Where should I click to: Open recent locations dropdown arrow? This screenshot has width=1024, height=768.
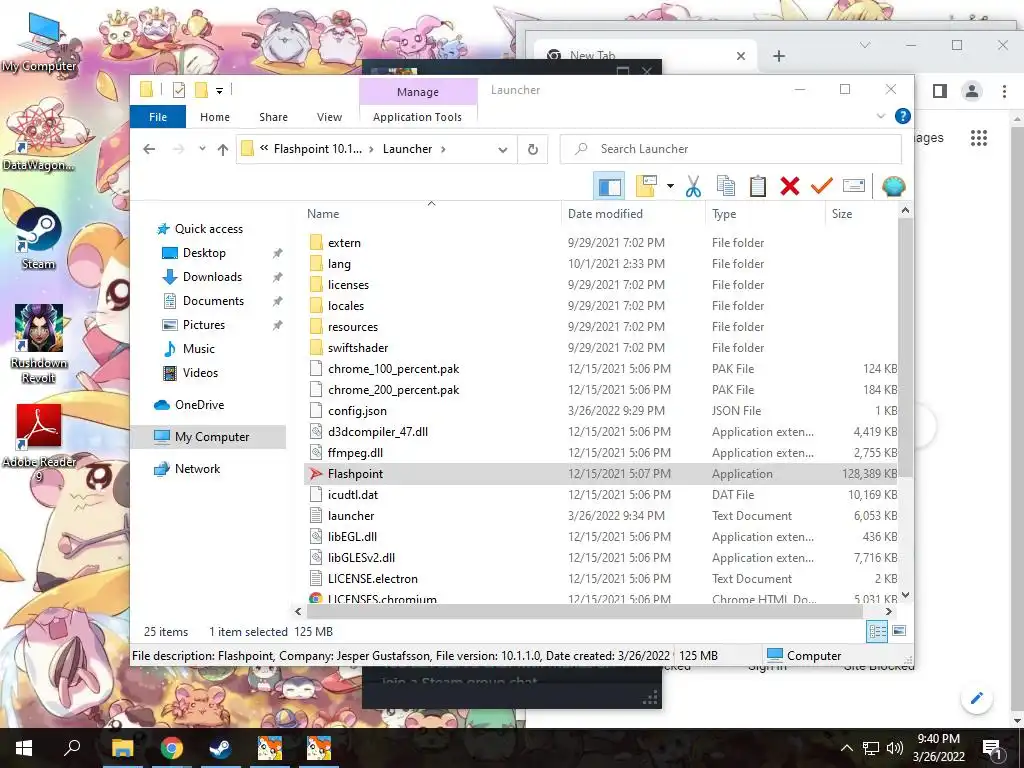(202, 149)
